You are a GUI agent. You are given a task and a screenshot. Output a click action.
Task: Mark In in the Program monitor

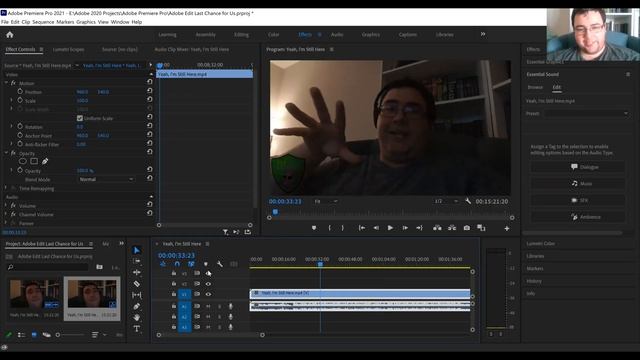point(329,228)
